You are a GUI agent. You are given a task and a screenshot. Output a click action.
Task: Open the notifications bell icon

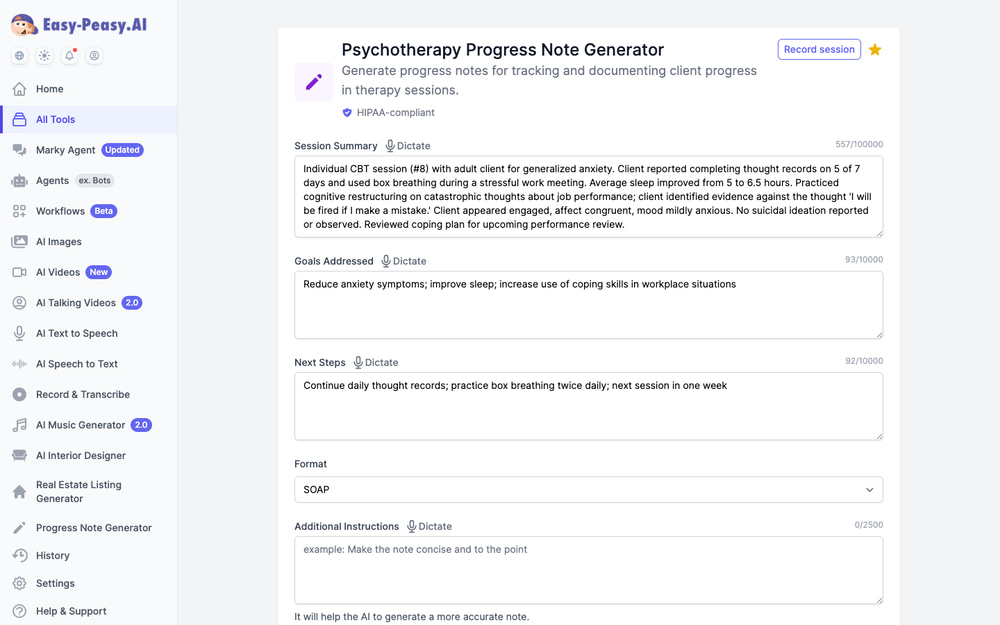point(70,55)
